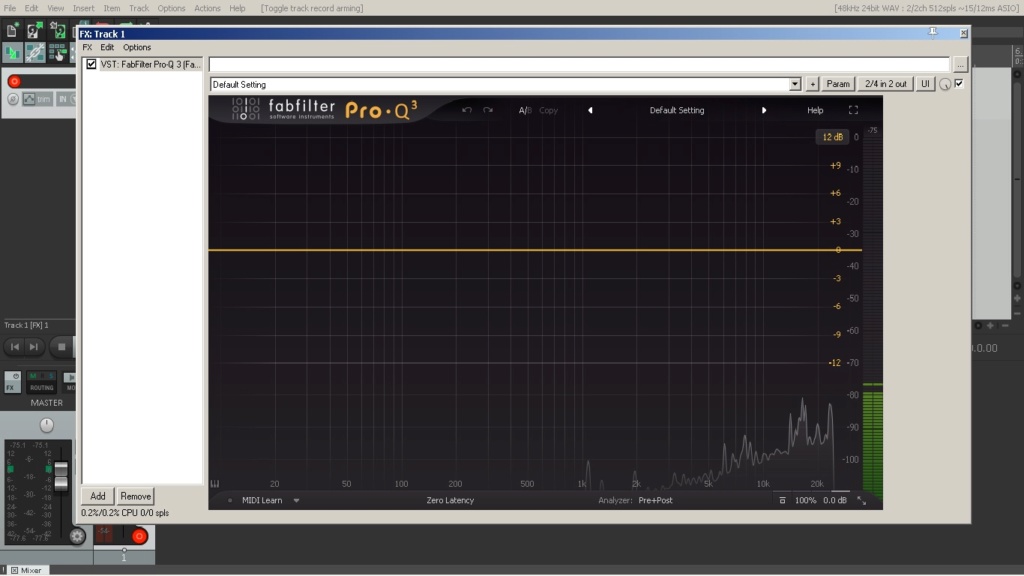Open the Item menu

[112, 8]
